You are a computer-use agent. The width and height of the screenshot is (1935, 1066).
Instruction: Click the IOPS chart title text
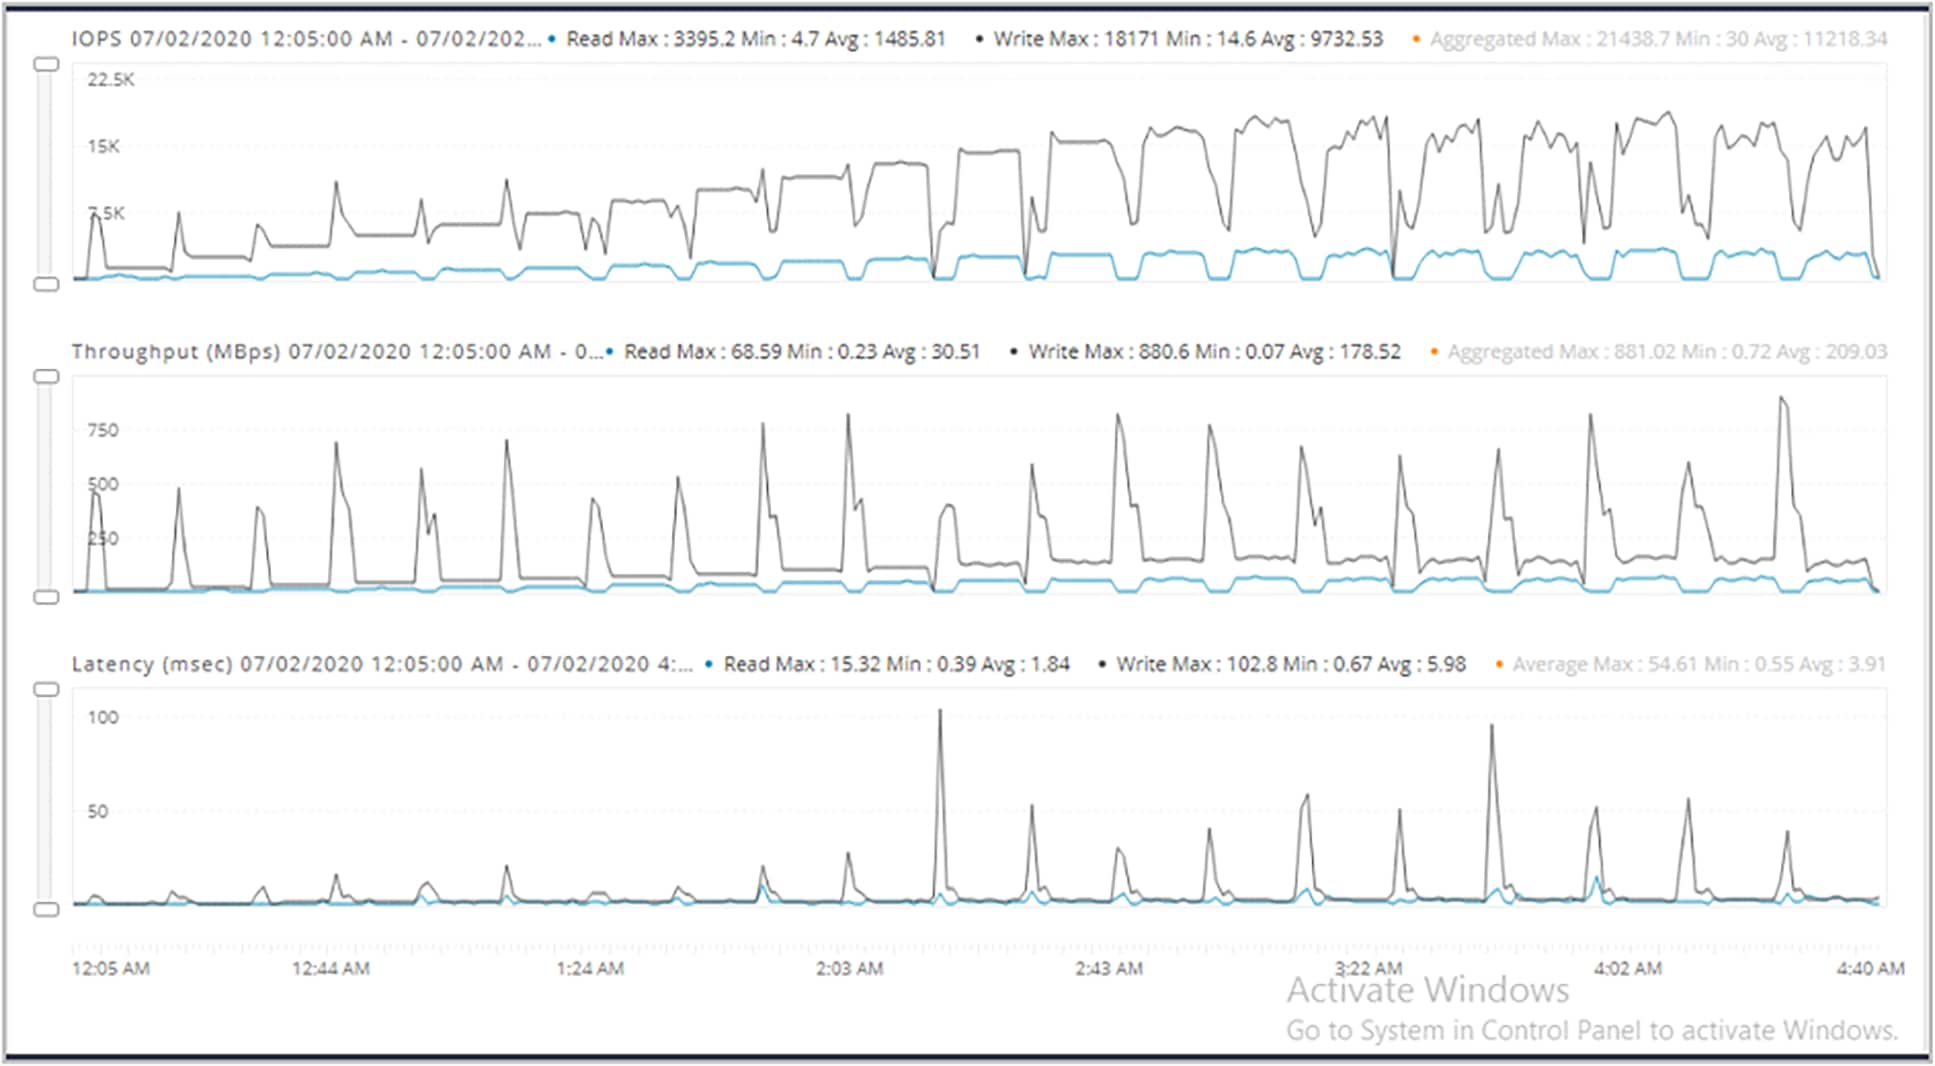pos(306,39)
